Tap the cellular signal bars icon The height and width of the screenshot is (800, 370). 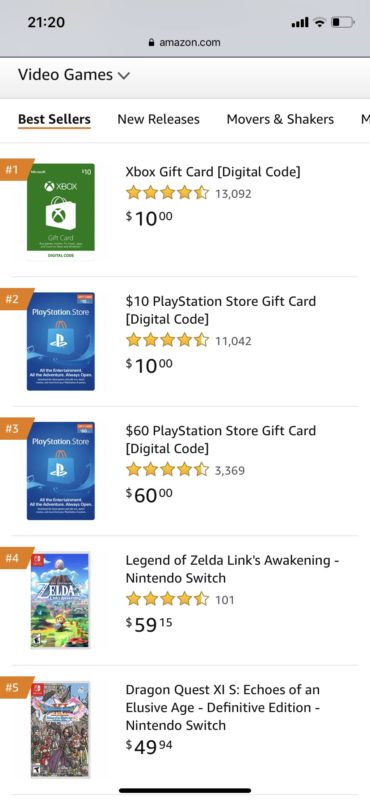tap(301, 23)
